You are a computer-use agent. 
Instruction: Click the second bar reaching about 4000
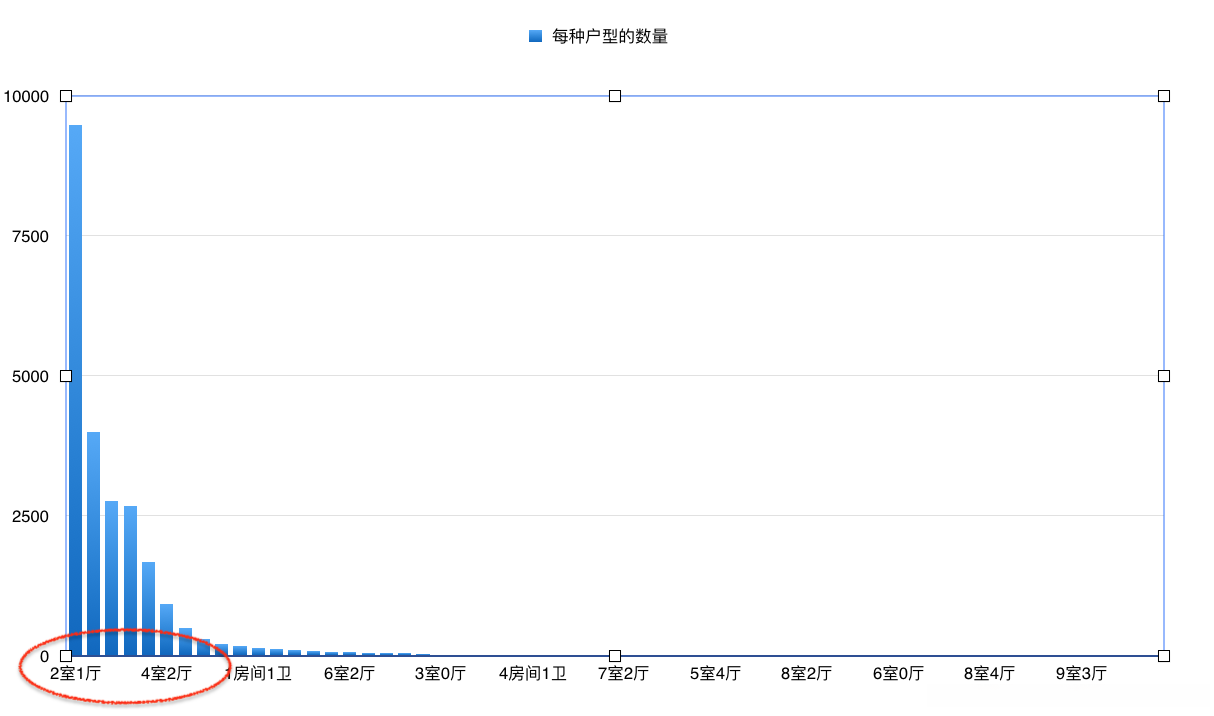coord(93,544)
